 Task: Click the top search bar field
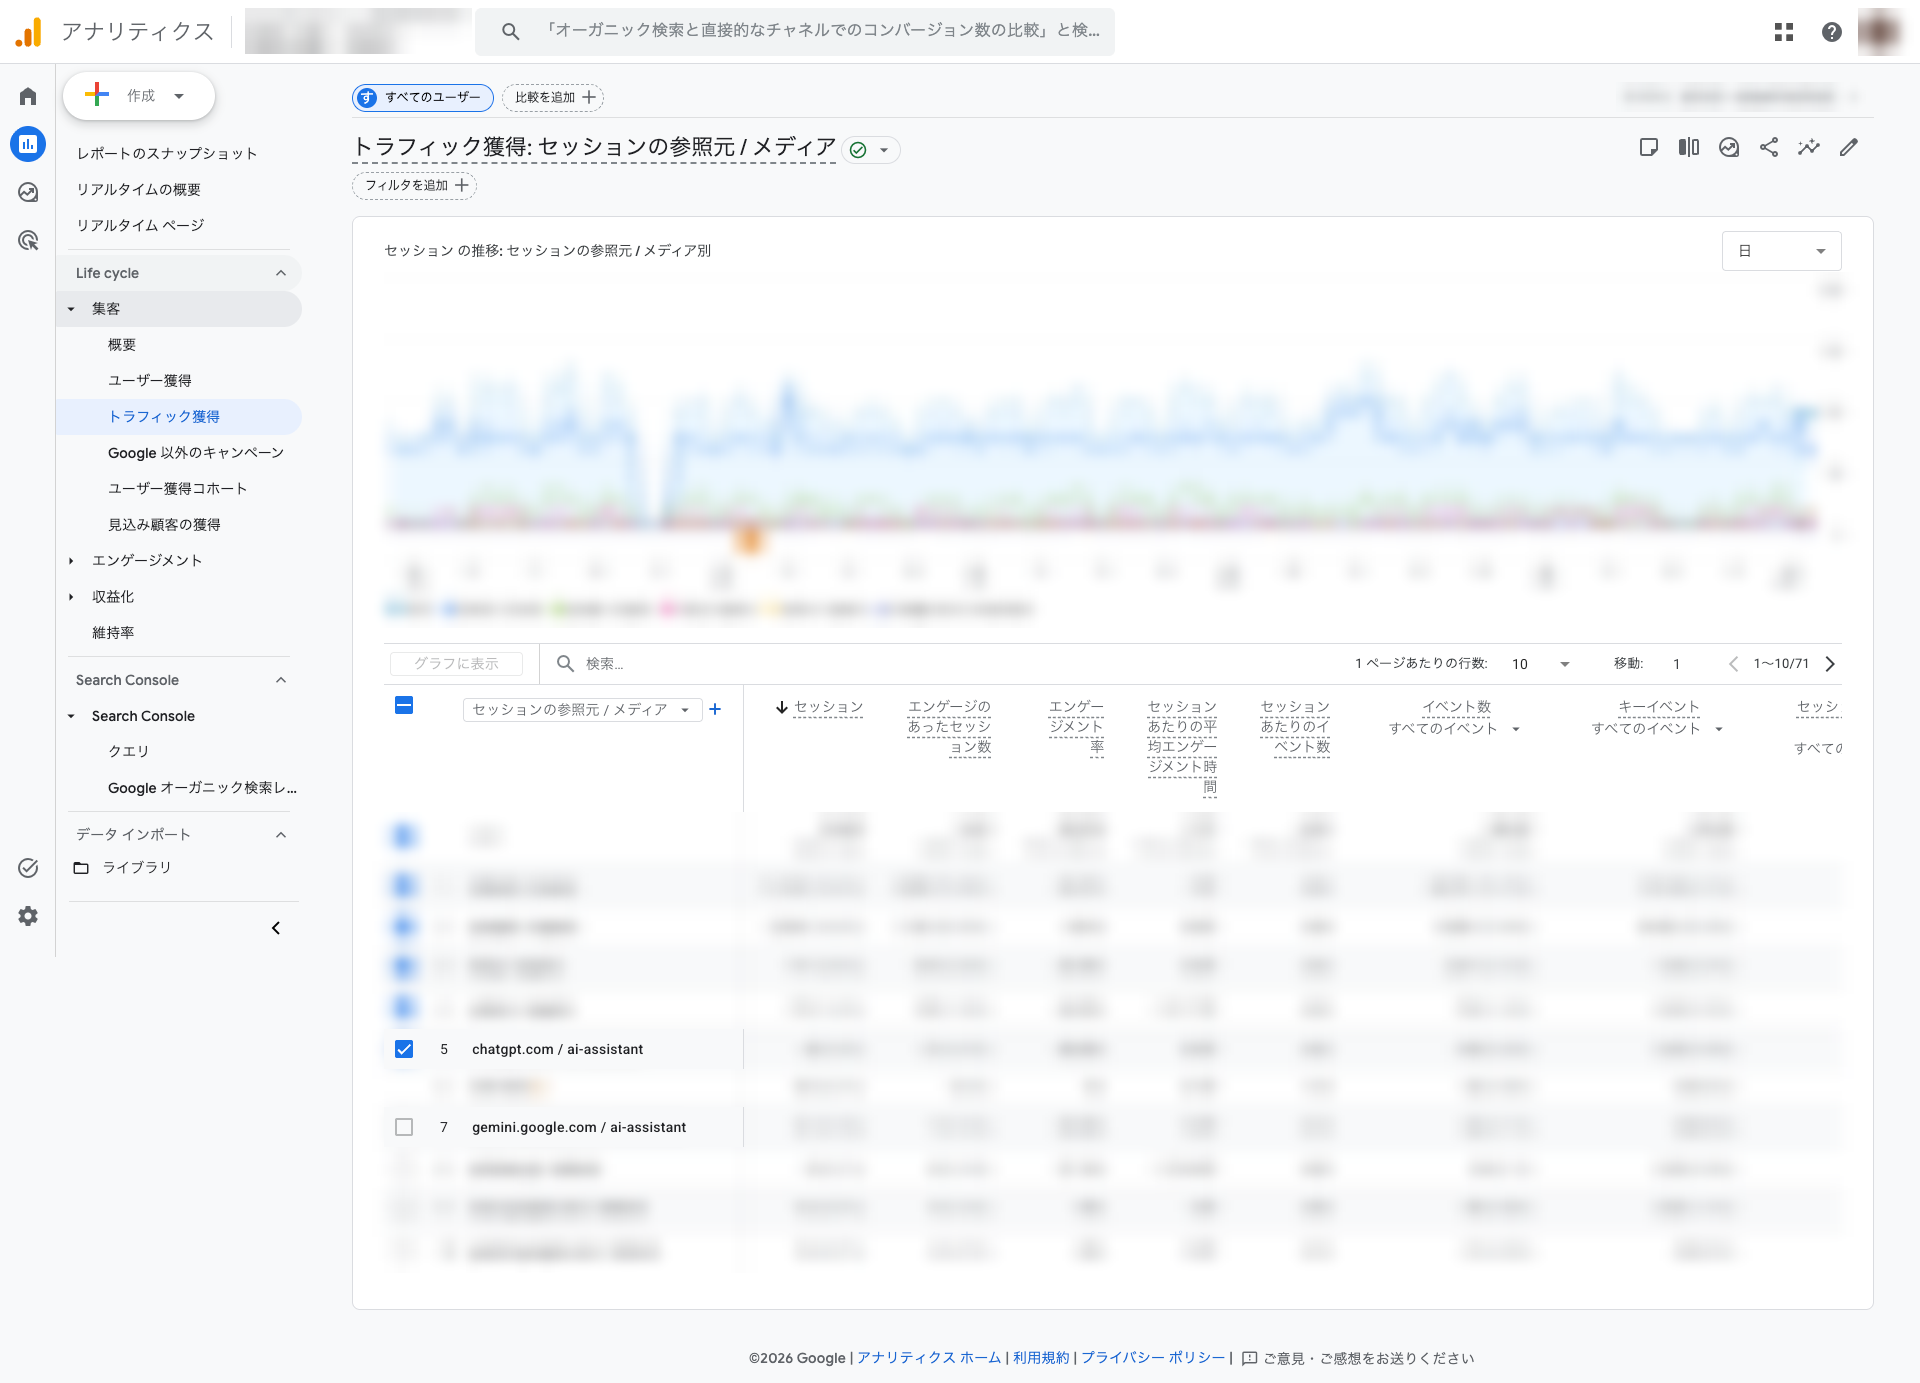click(x=795, y=31)
